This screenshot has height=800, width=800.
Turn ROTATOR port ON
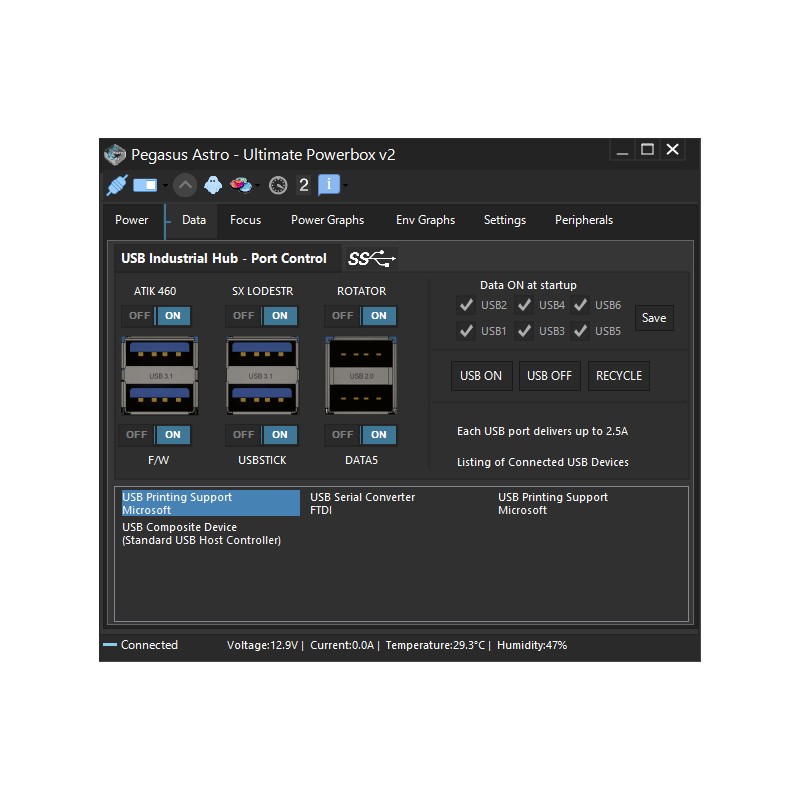[x=379, y=316]
